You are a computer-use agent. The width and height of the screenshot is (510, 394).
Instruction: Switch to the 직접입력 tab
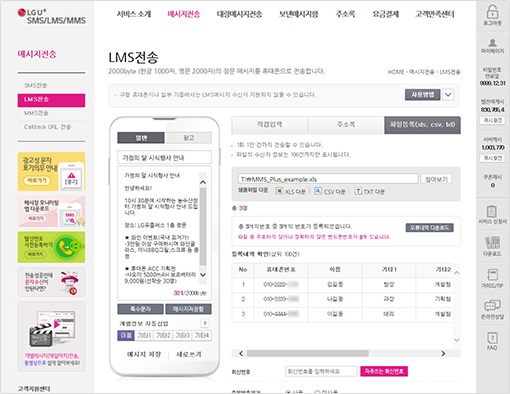[x=269, y=125]
